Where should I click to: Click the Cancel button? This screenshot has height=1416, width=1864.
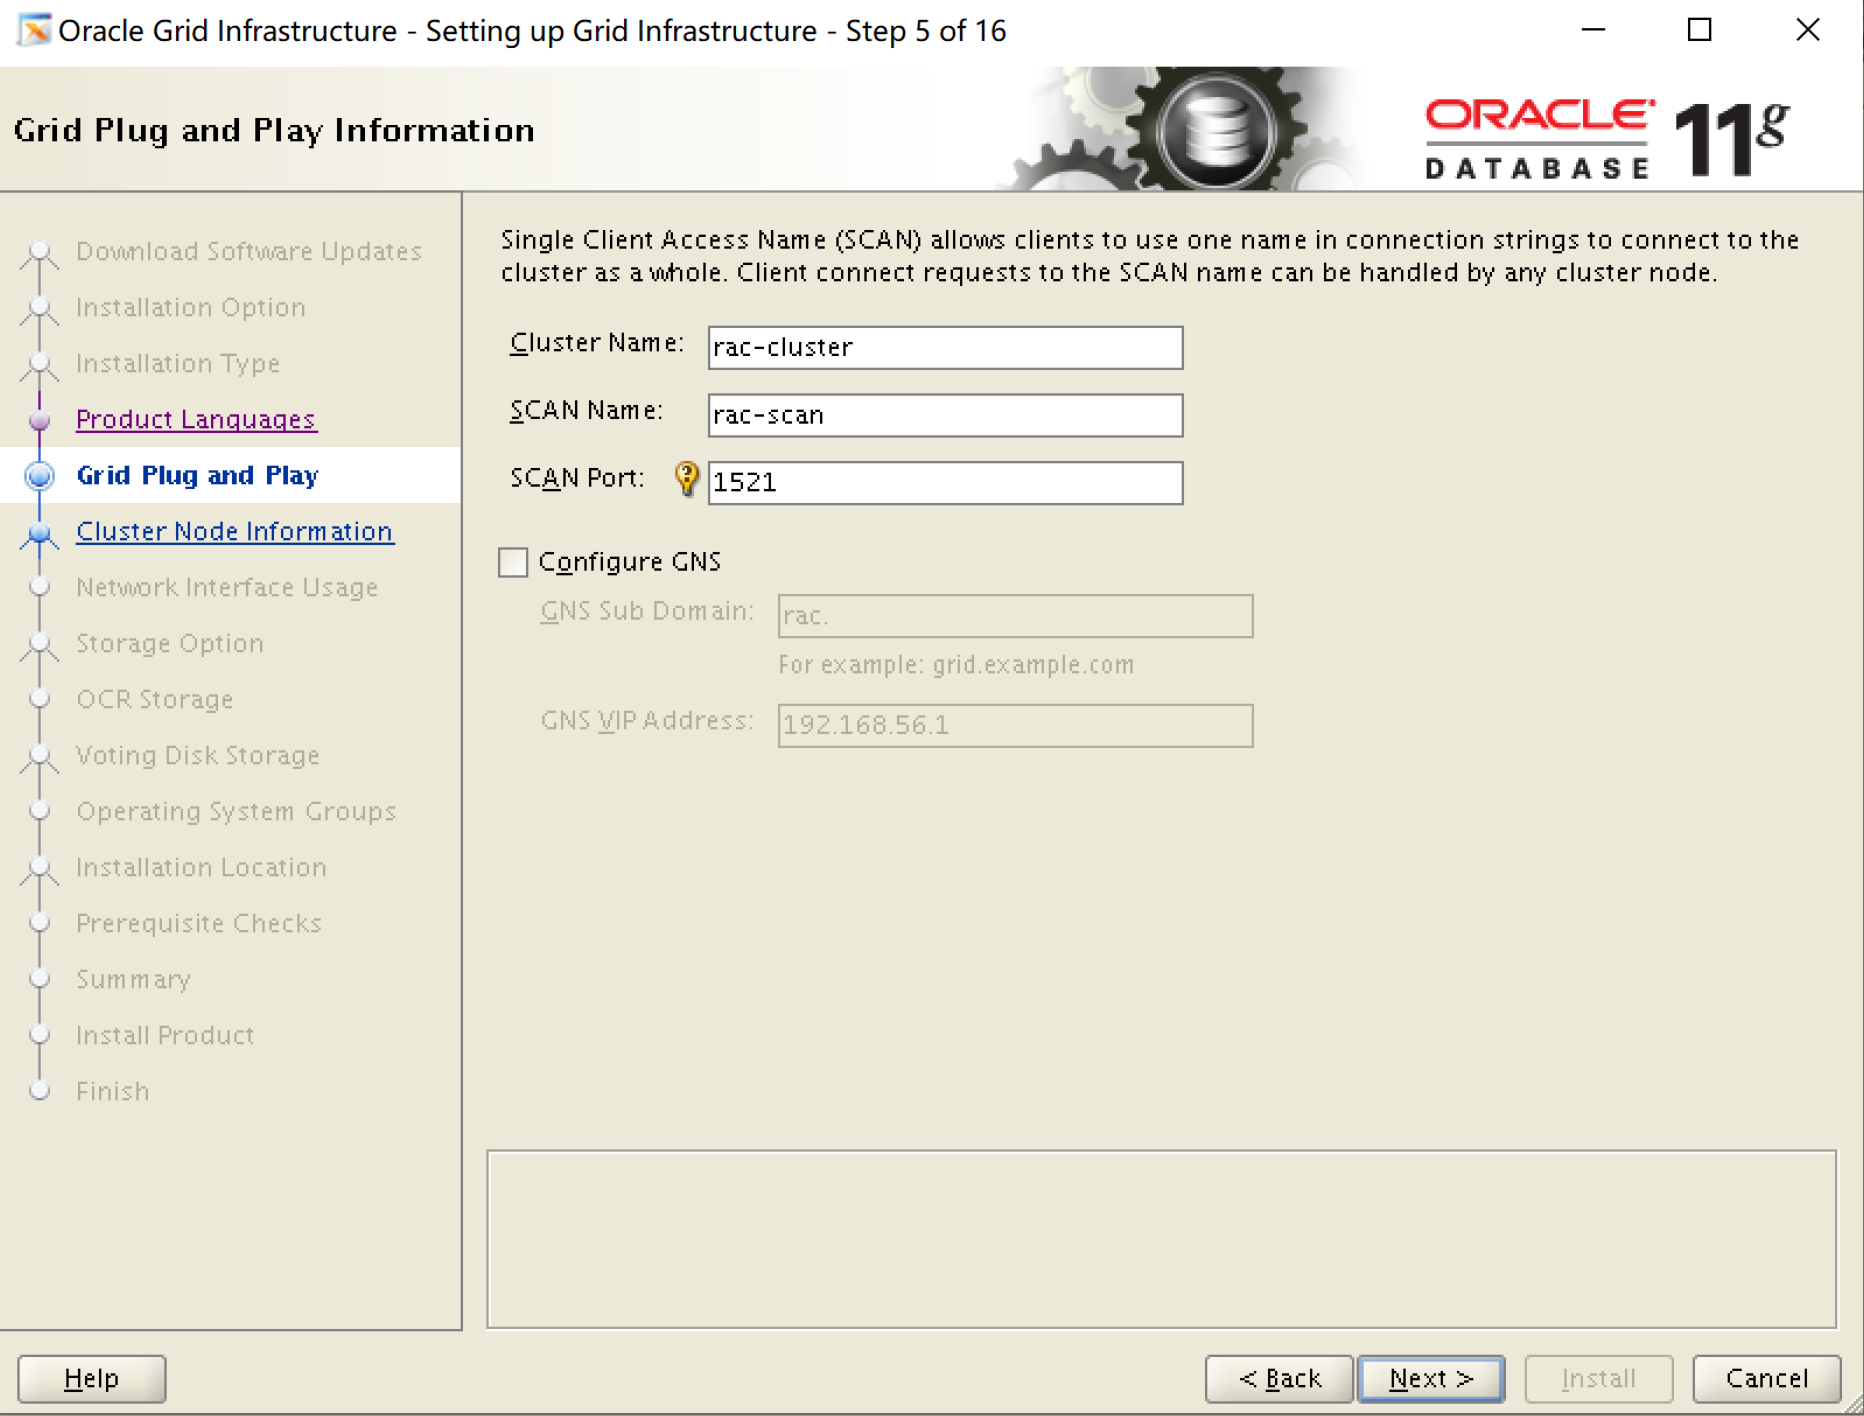[x=1767, y=1379]
